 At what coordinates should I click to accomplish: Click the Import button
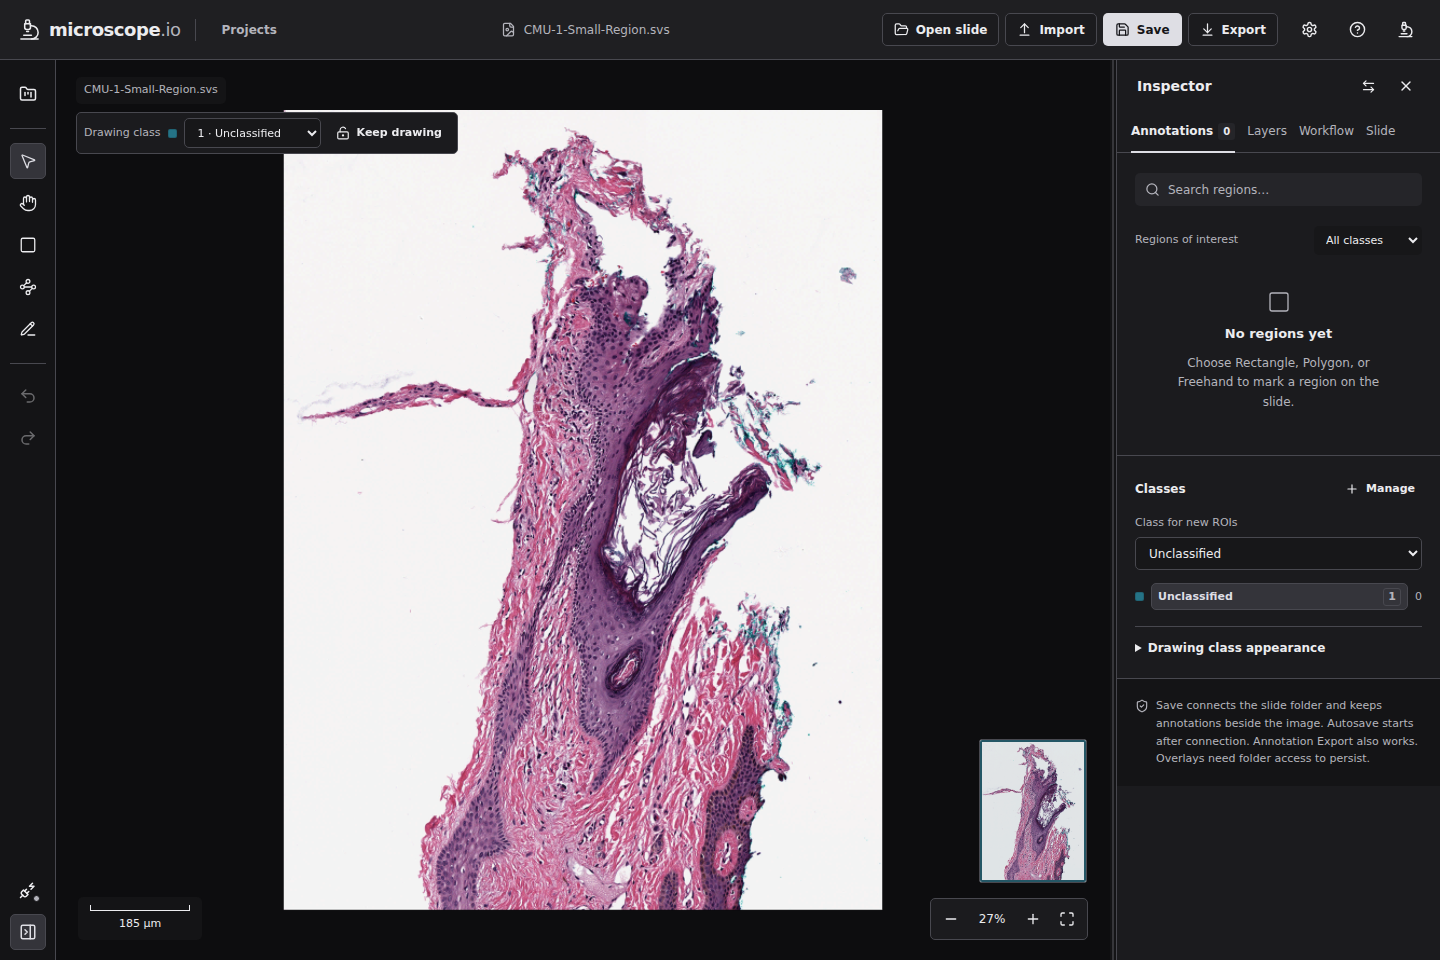point(1051,30)
